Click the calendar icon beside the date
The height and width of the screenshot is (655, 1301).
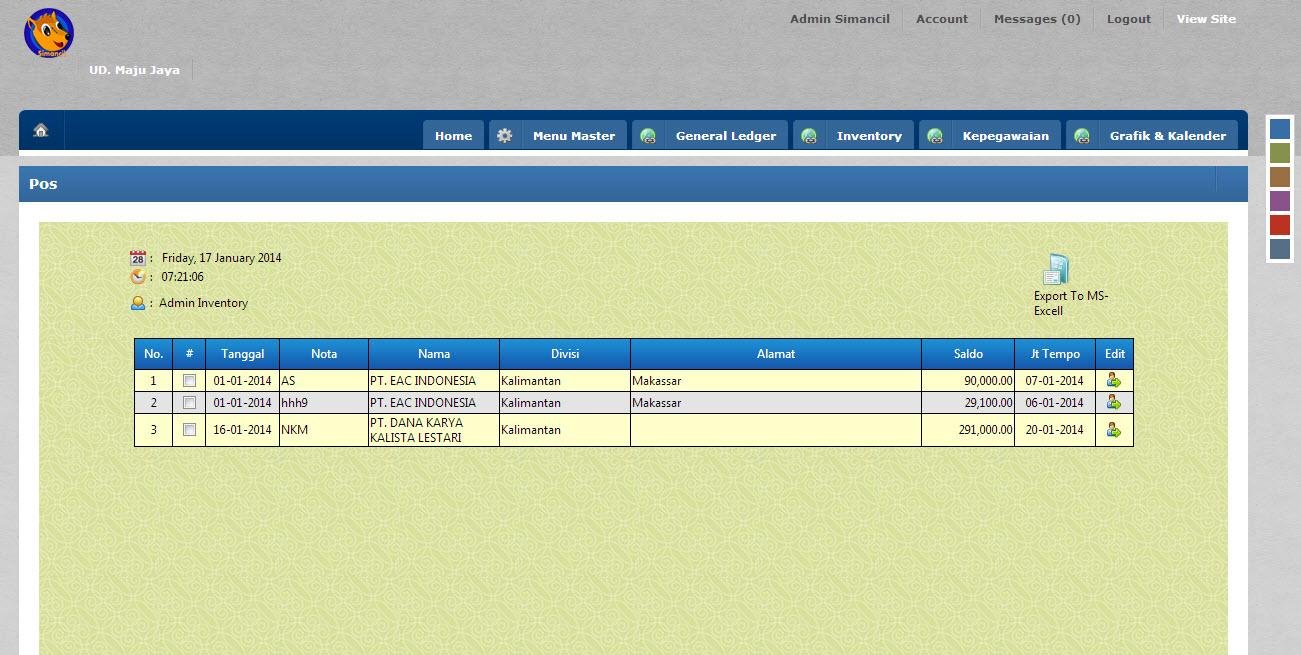click(139, 257)
